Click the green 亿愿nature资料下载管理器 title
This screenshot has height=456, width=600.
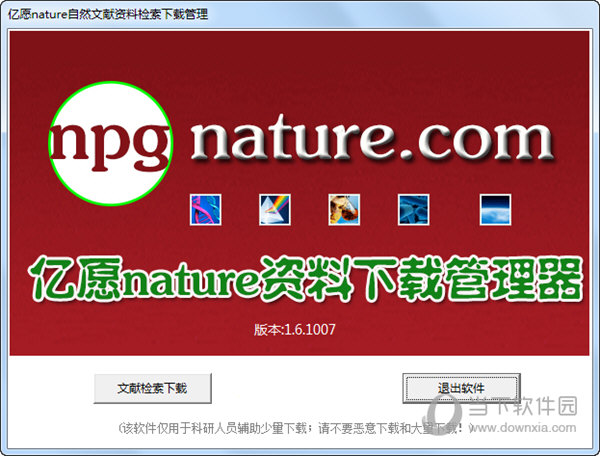click(305, 278)
